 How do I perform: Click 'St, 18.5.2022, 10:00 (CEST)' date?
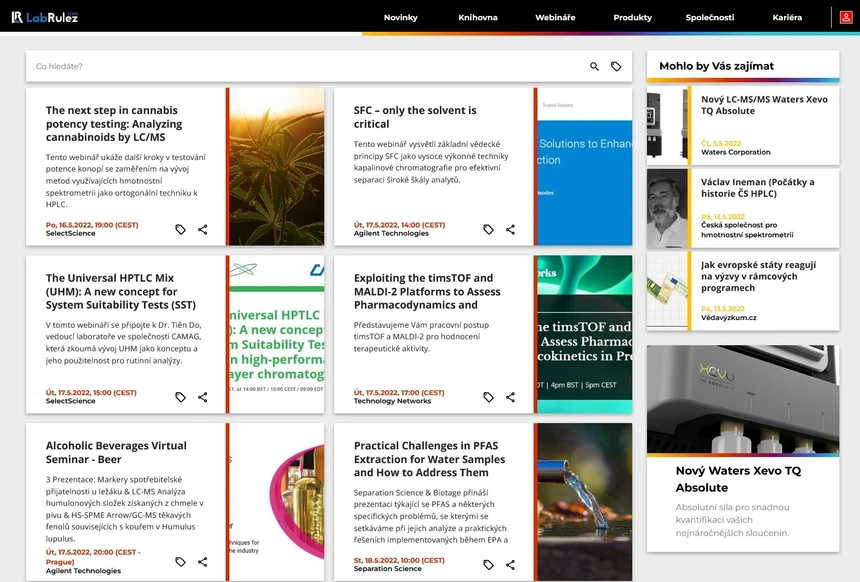[399, 561]
